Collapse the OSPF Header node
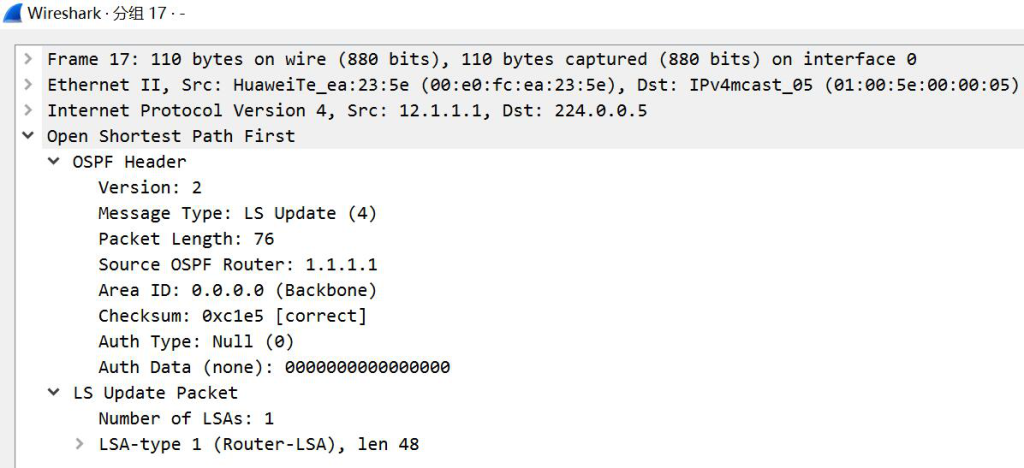This screenshot has width=1024, height=468. 54,161
